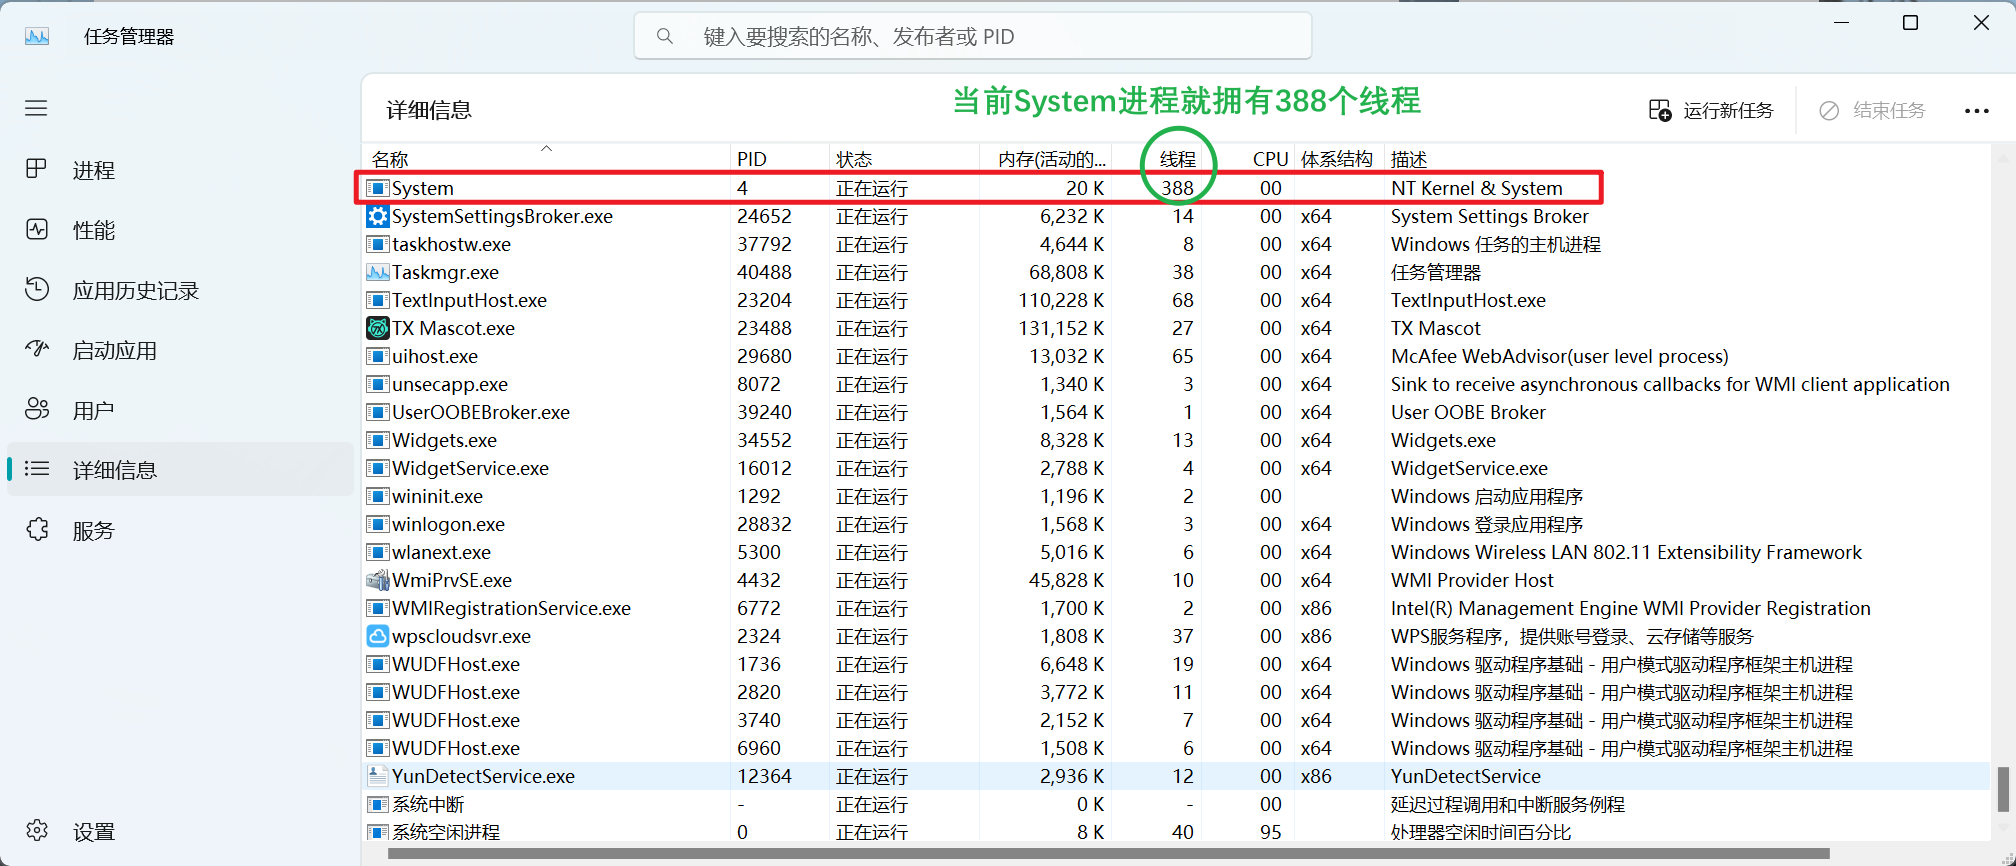
Task: Select the wlanext.exe row name
Action: tap(441, 552)
